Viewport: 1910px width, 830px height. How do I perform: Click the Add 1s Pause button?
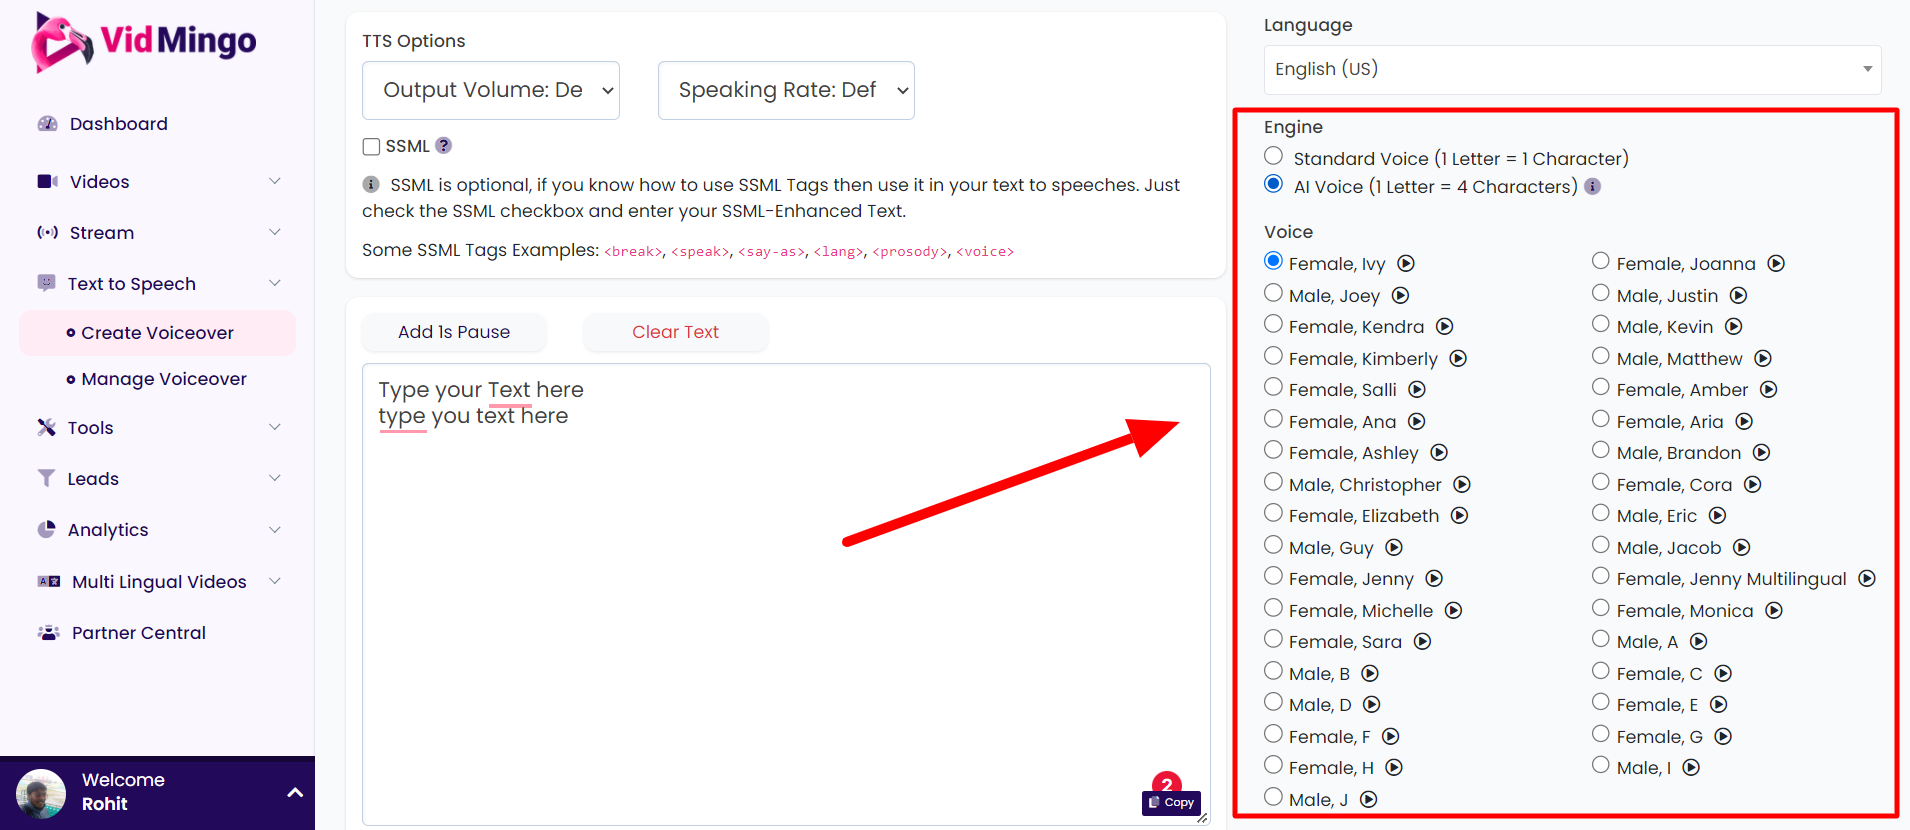click(x=454, y=332)
